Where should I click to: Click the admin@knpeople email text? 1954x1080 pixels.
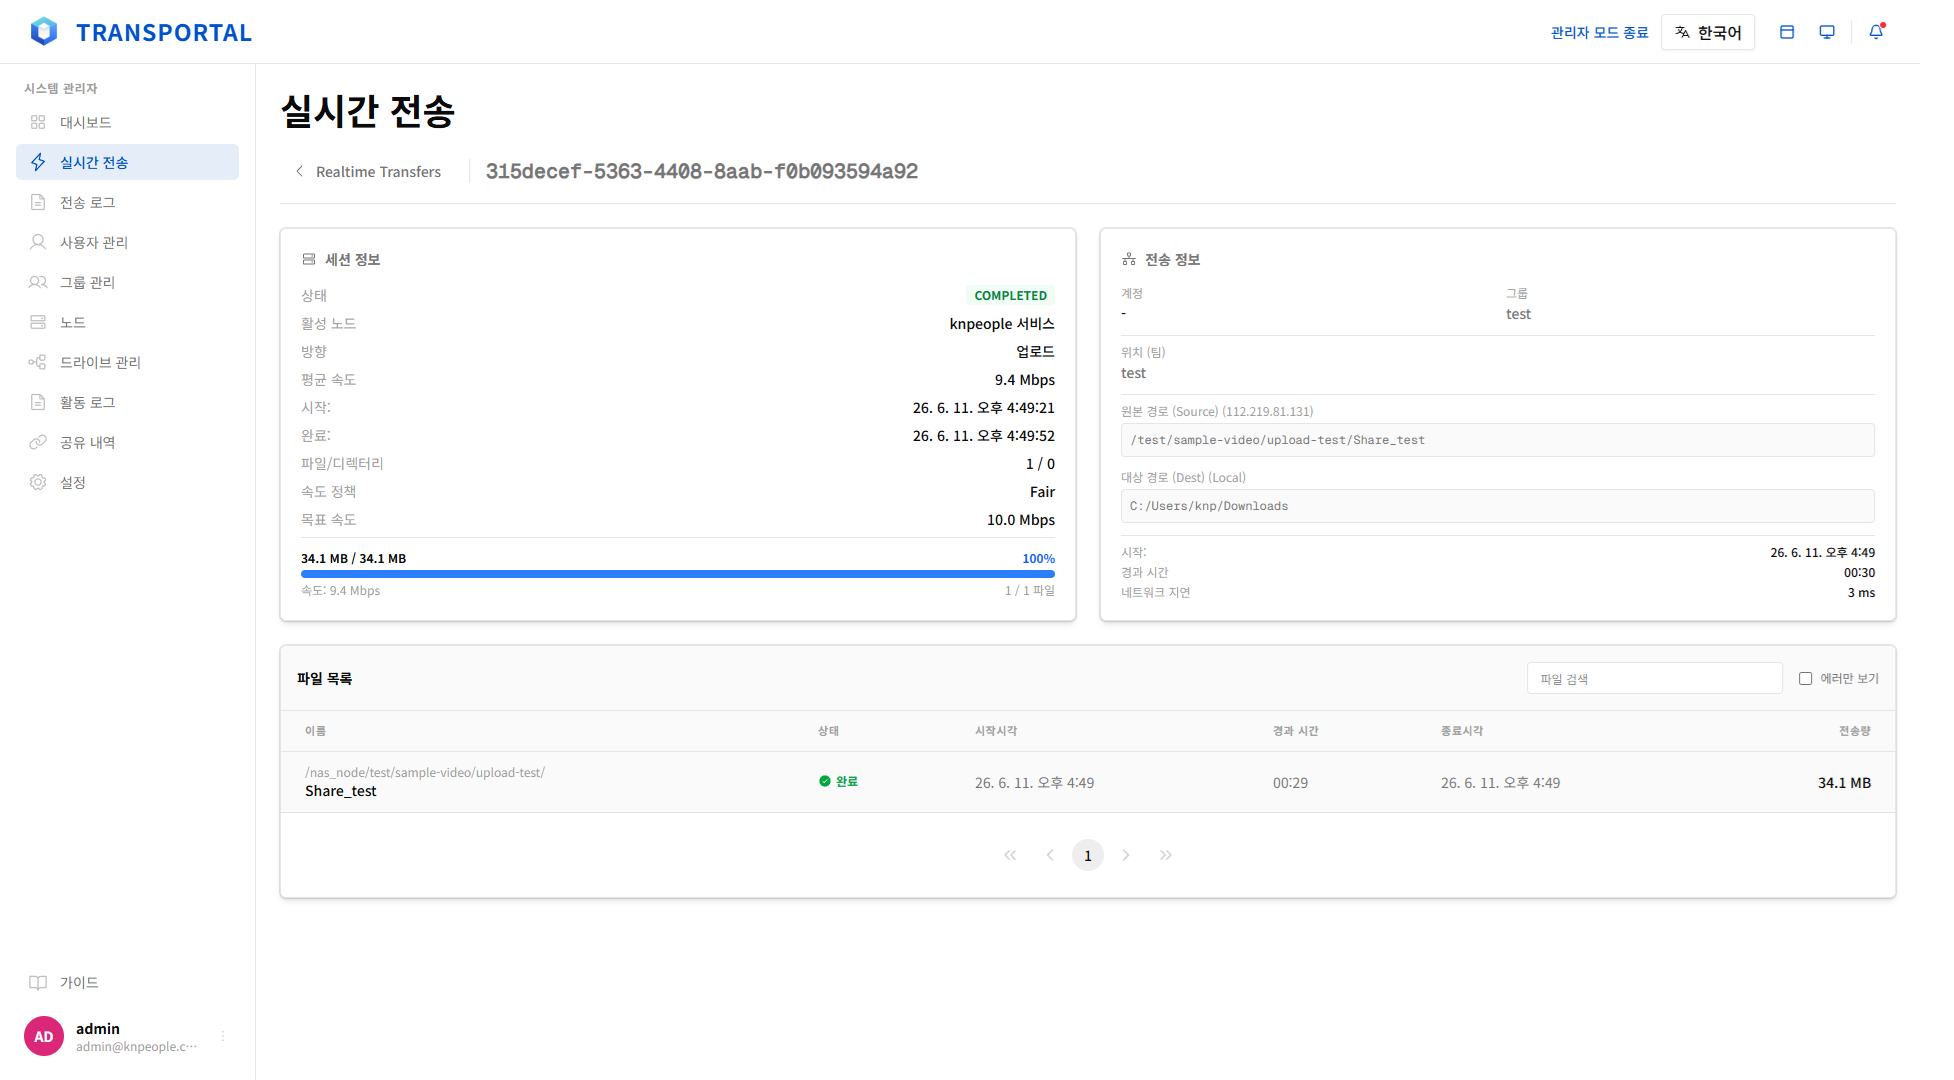pyautogui.click(x=137, y=1047)
